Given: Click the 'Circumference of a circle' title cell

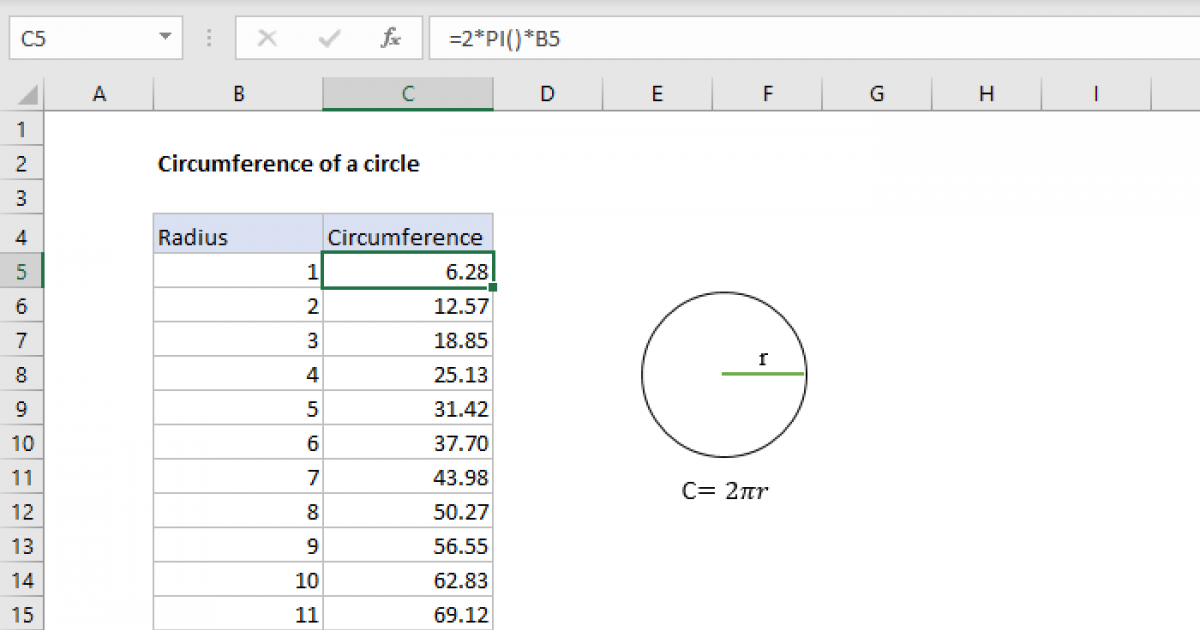Looking at the screenshot, I should (289, 164).
